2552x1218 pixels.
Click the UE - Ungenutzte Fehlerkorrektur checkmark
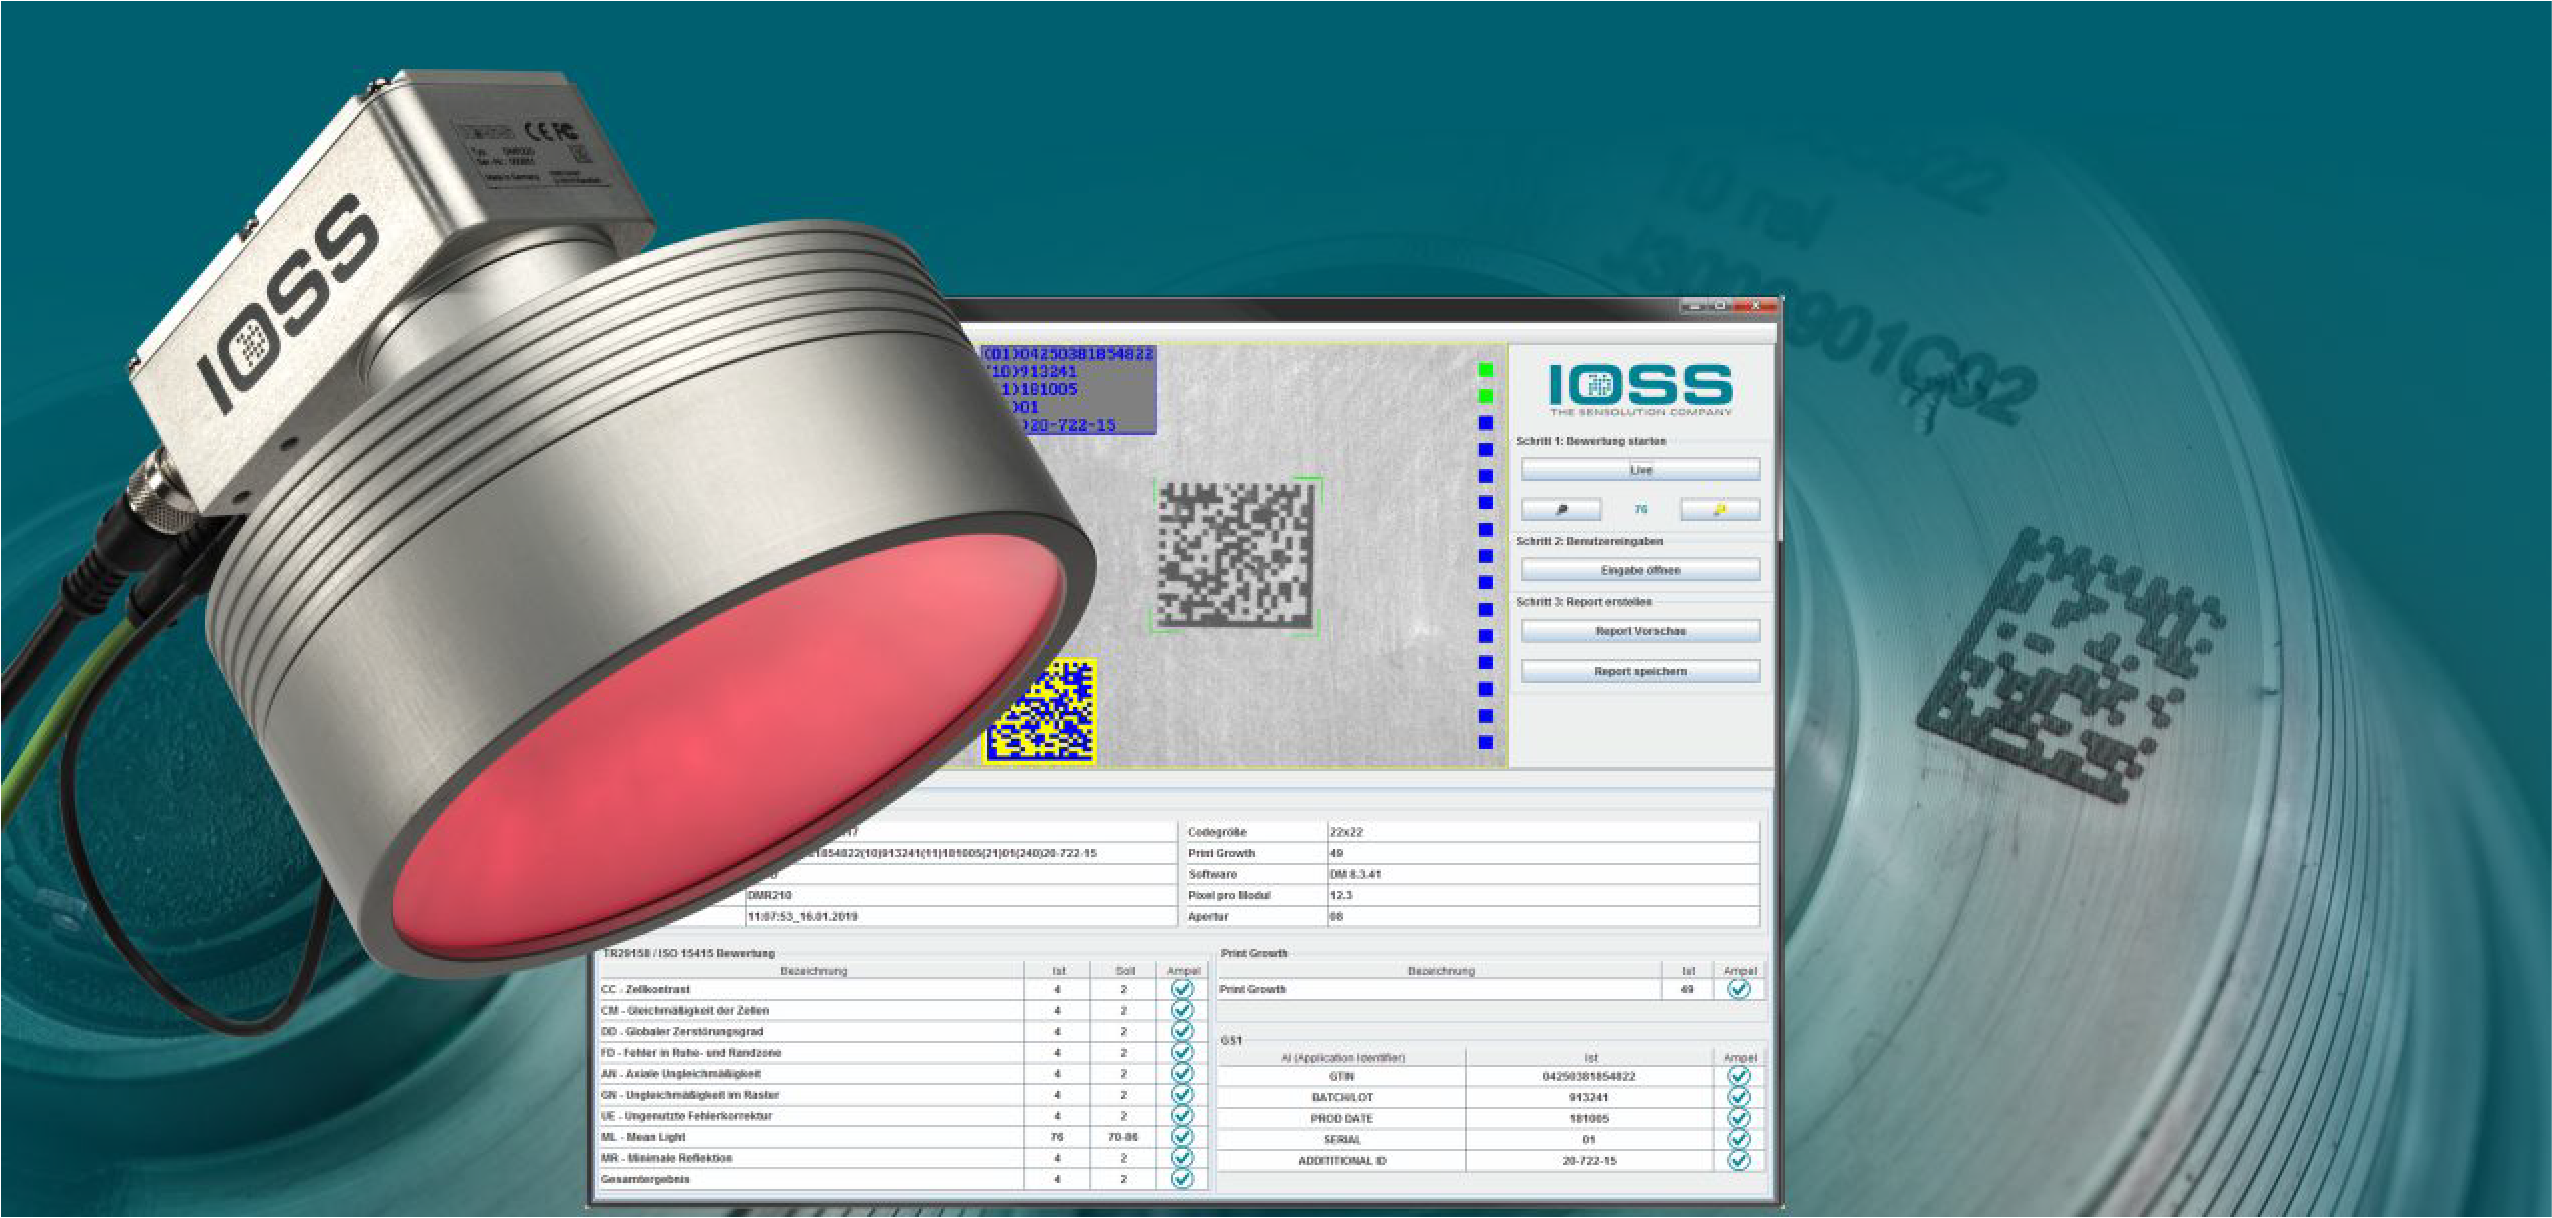1182,1115
